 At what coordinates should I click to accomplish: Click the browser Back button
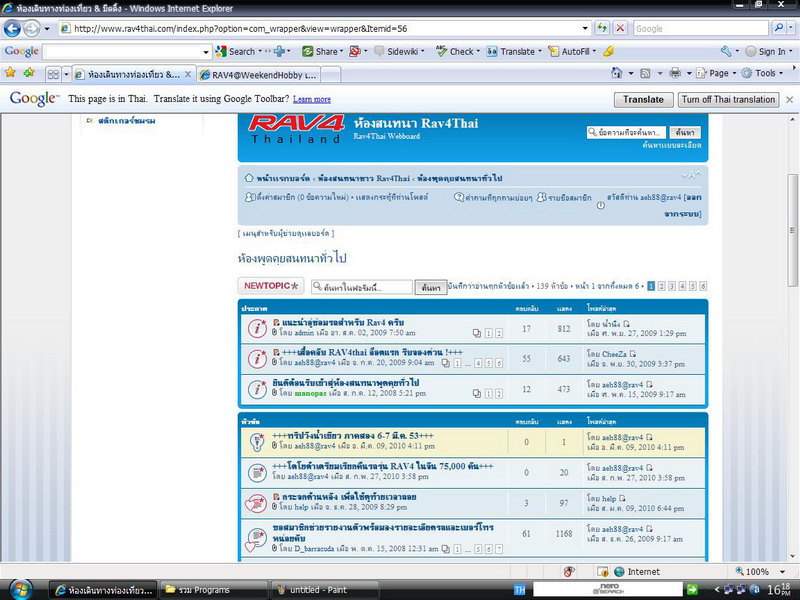pyautogui.click(x=14, y=29)
